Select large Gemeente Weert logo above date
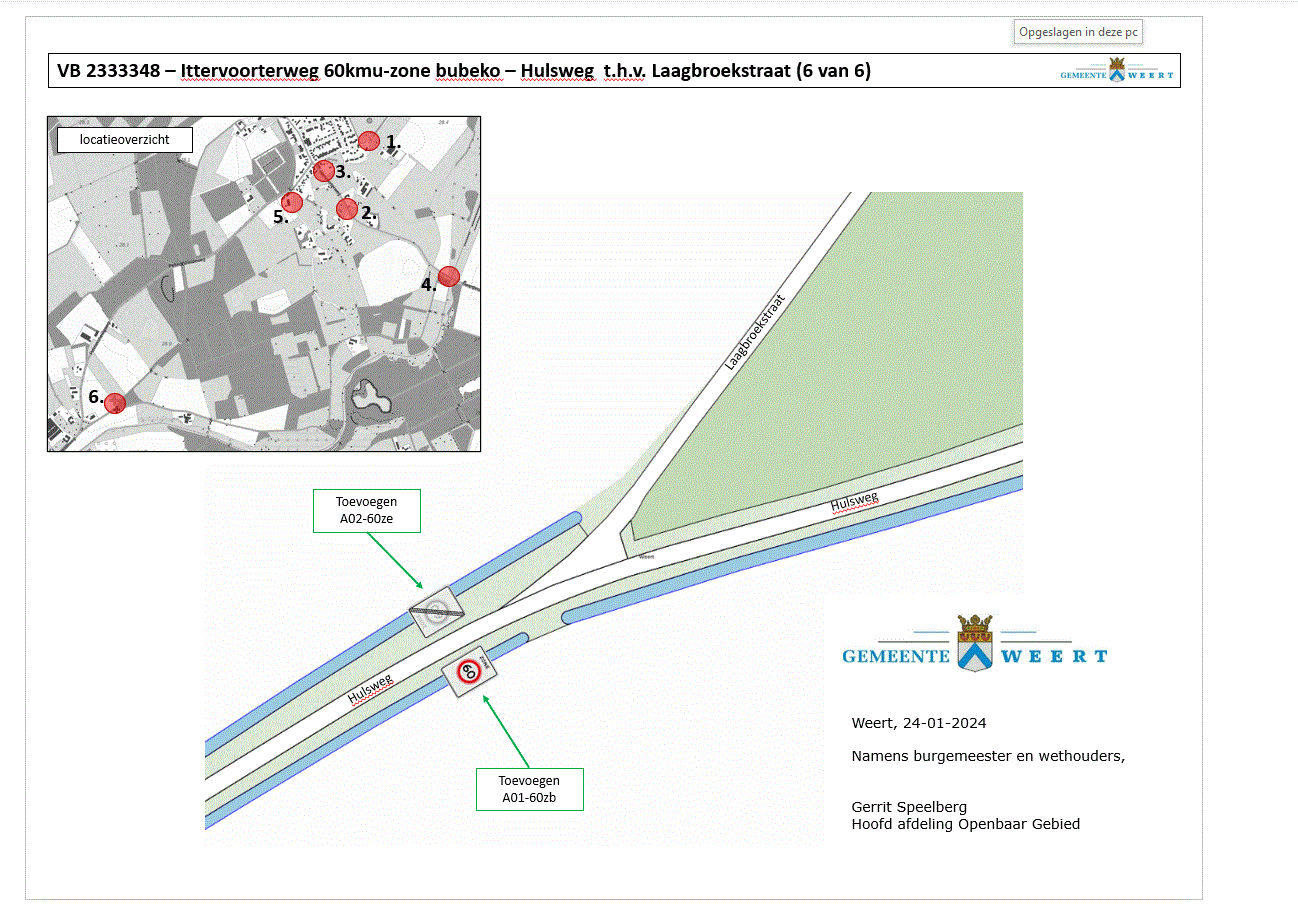Image resolution: width=1298 pixels, height=914 pixels. click(x=975, y=644)
